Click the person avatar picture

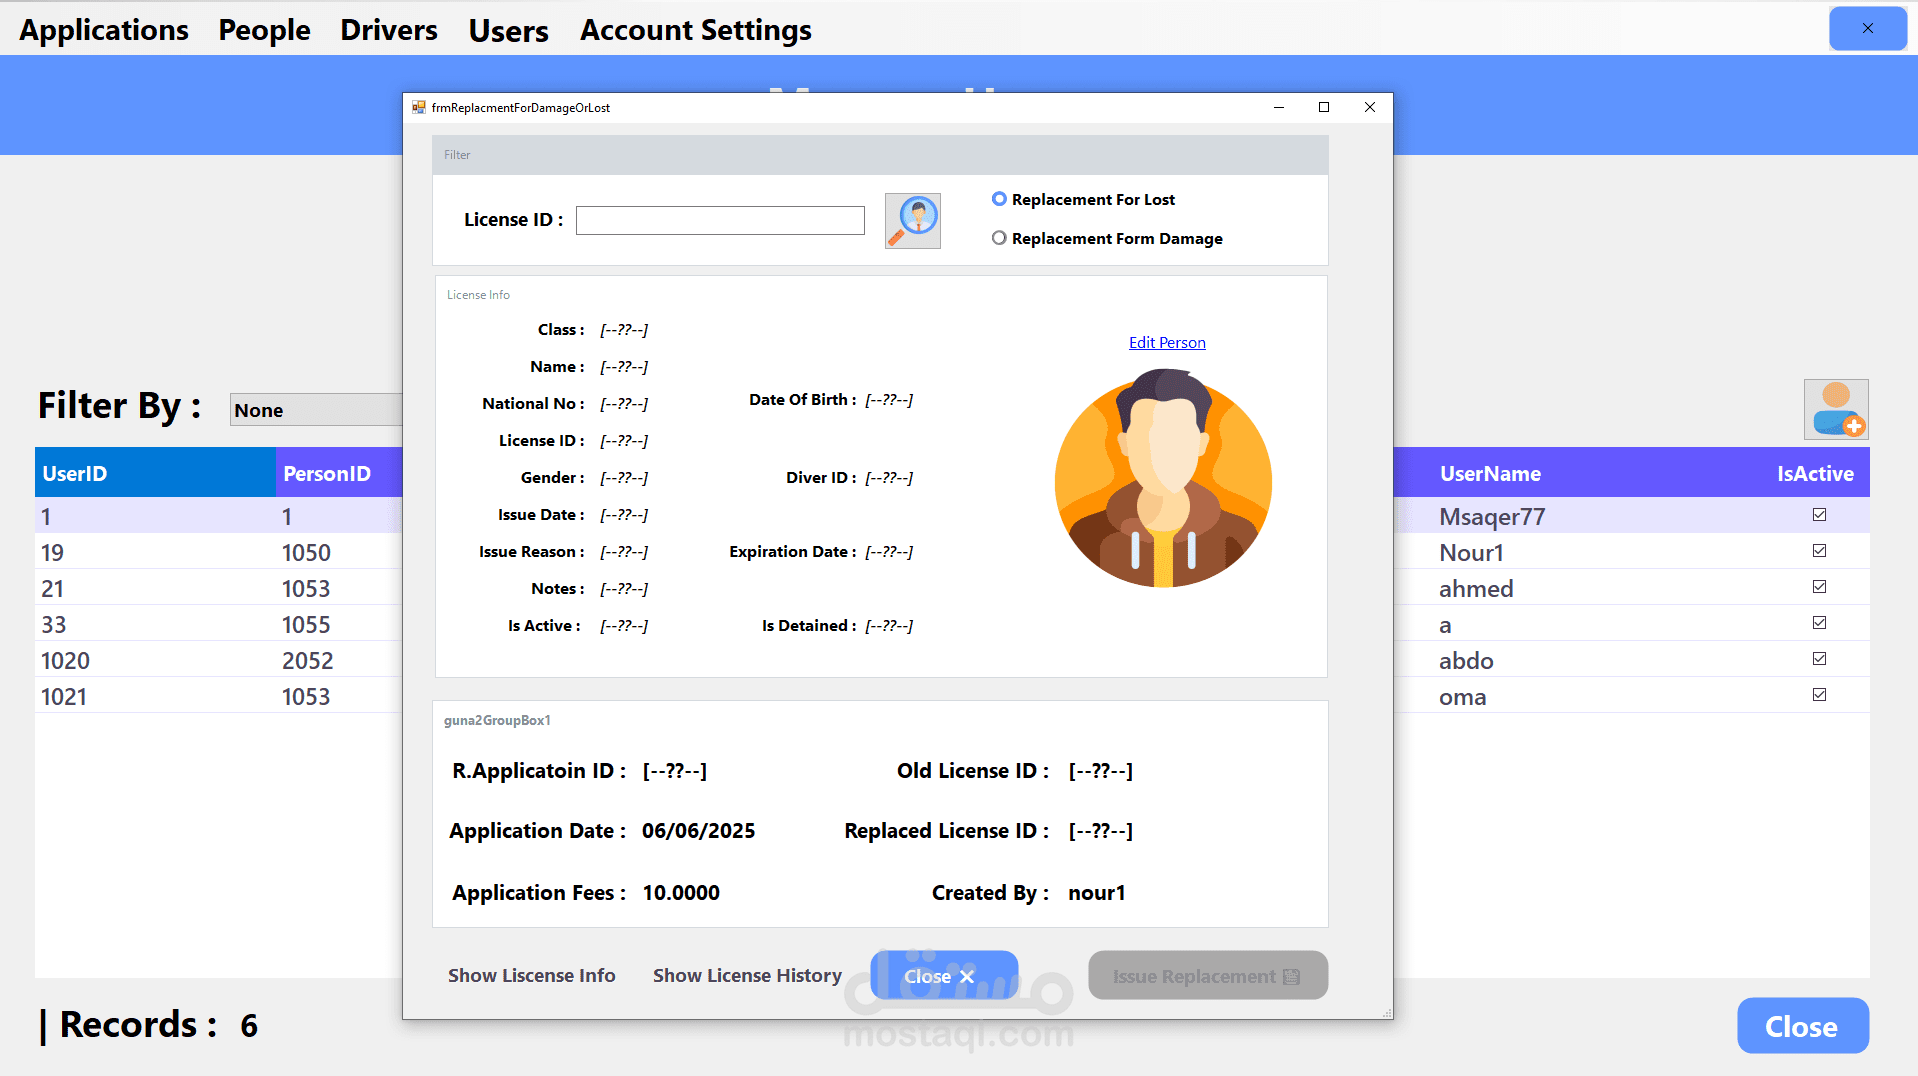1162,478
